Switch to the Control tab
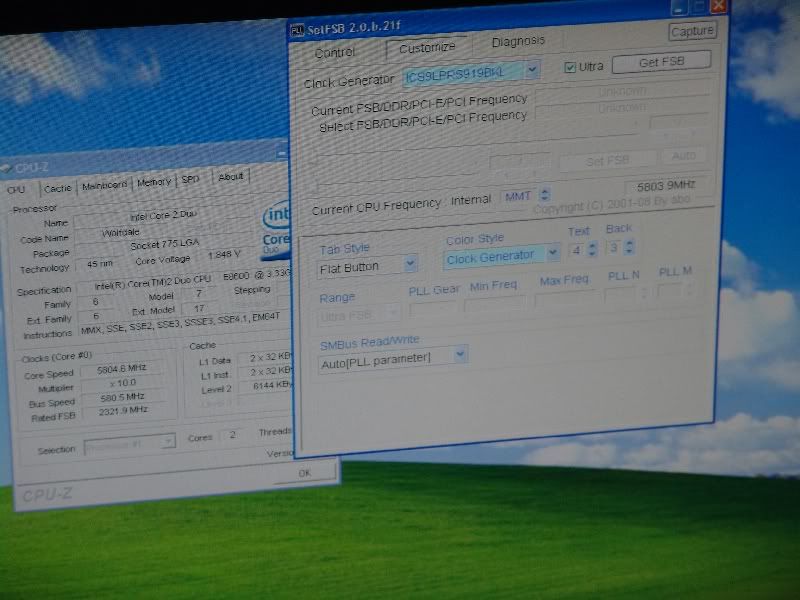 click(x=335, y=53)
